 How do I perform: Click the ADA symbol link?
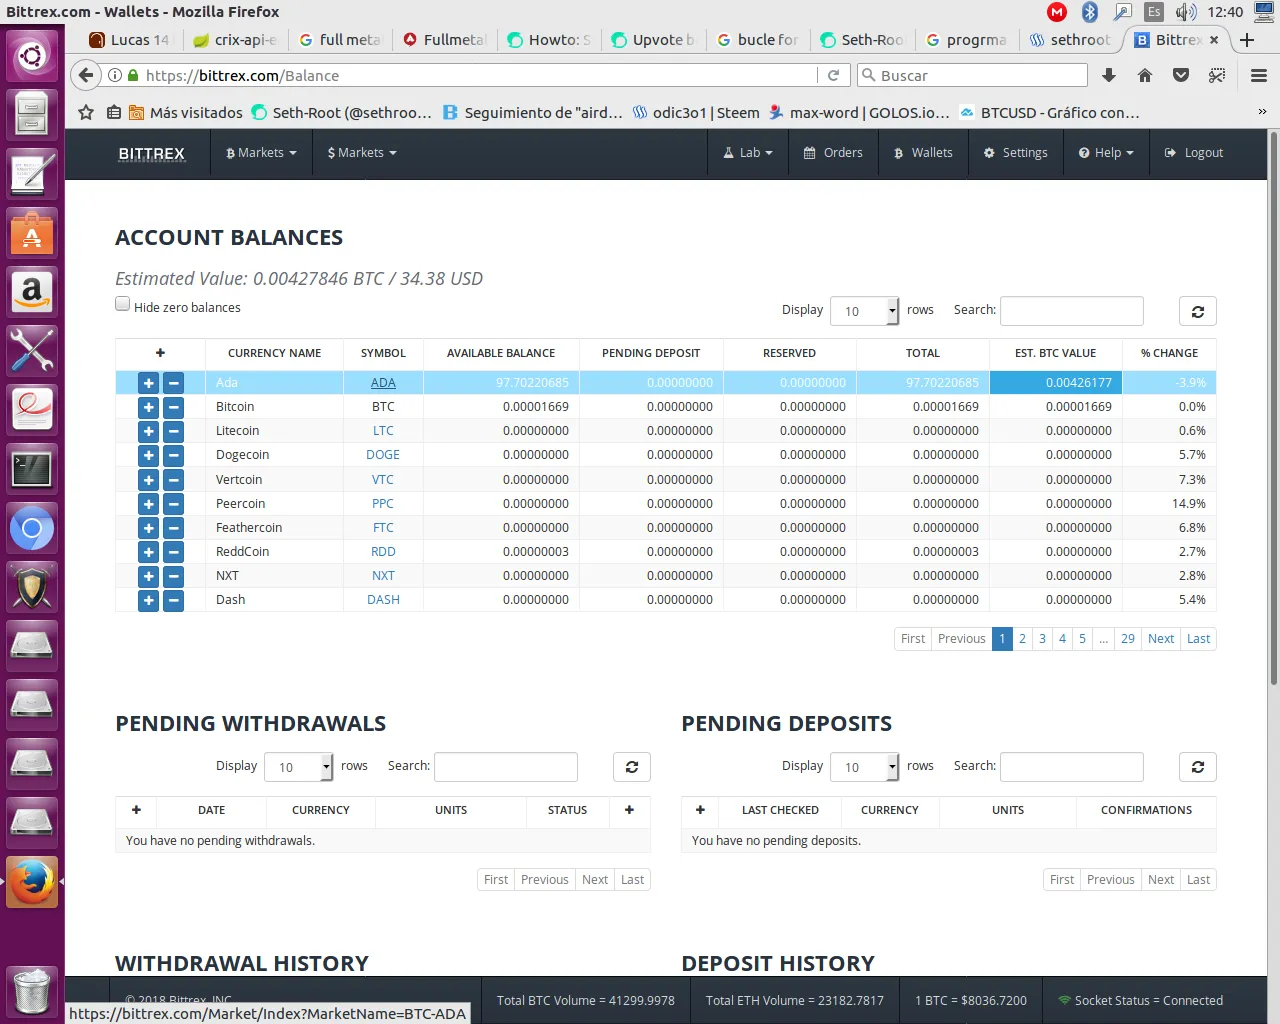(383, 383)
